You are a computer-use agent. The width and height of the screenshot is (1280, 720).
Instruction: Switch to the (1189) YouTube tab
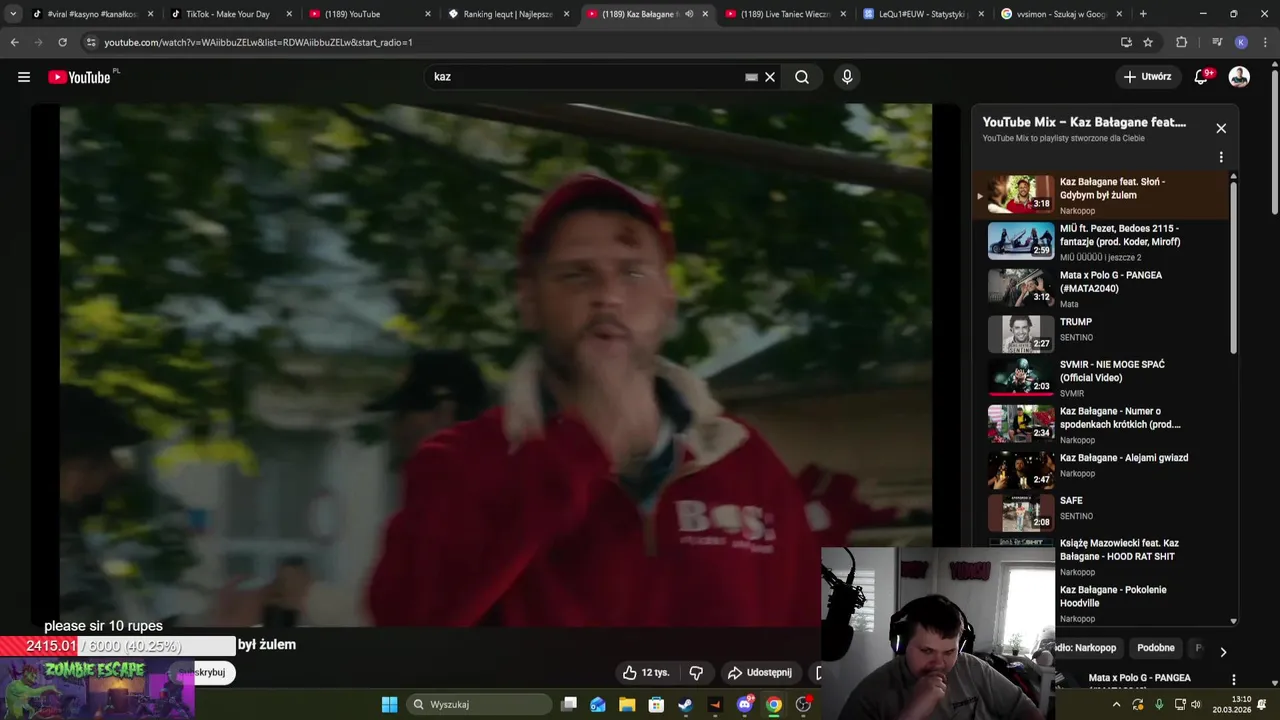coord(367,14)
